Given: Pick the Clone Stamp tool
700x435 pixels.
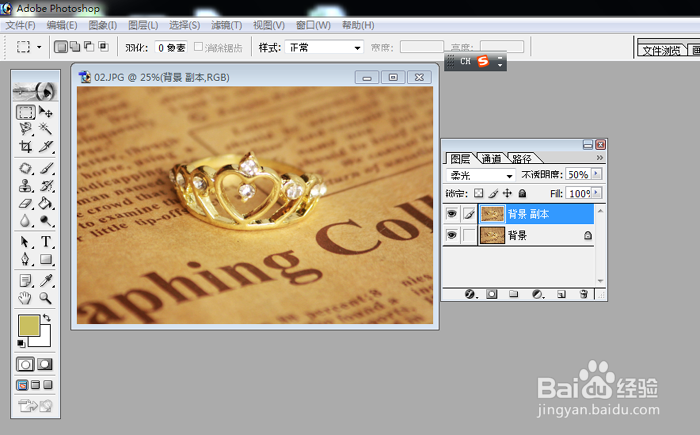Looking at the screenshot, I should (25, 186).
